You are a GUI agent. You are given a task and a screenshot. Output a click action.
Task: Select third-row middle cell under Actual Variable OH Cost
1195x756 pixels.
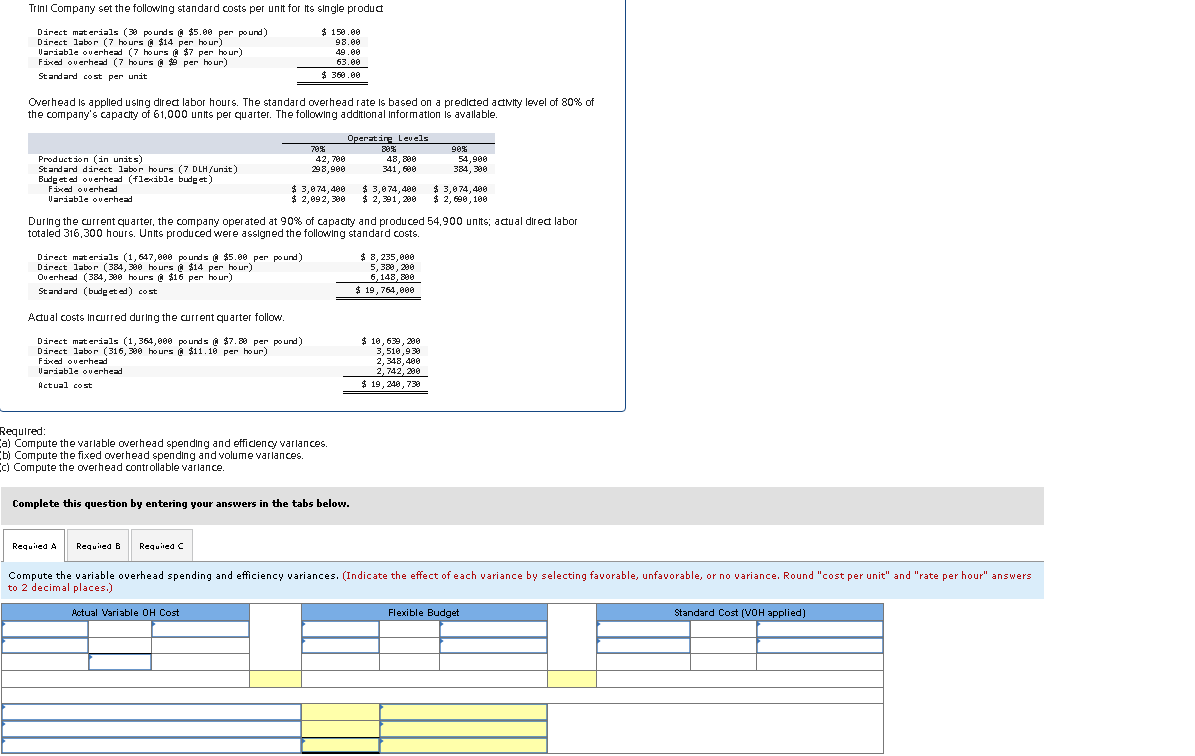[x=120, y=662]
